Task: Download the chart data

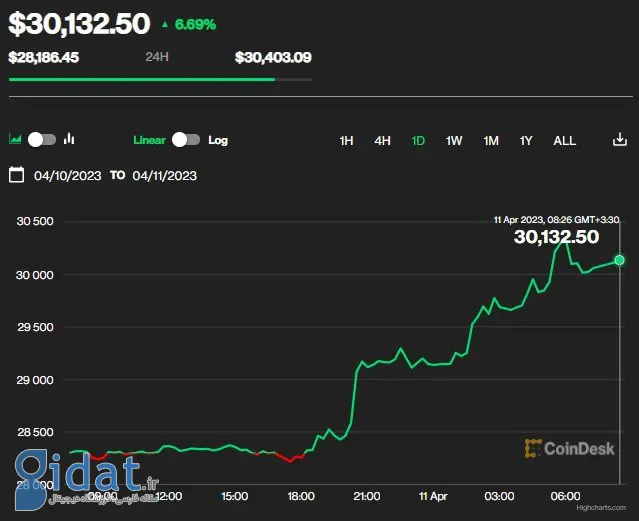Action: pos(619,140)
